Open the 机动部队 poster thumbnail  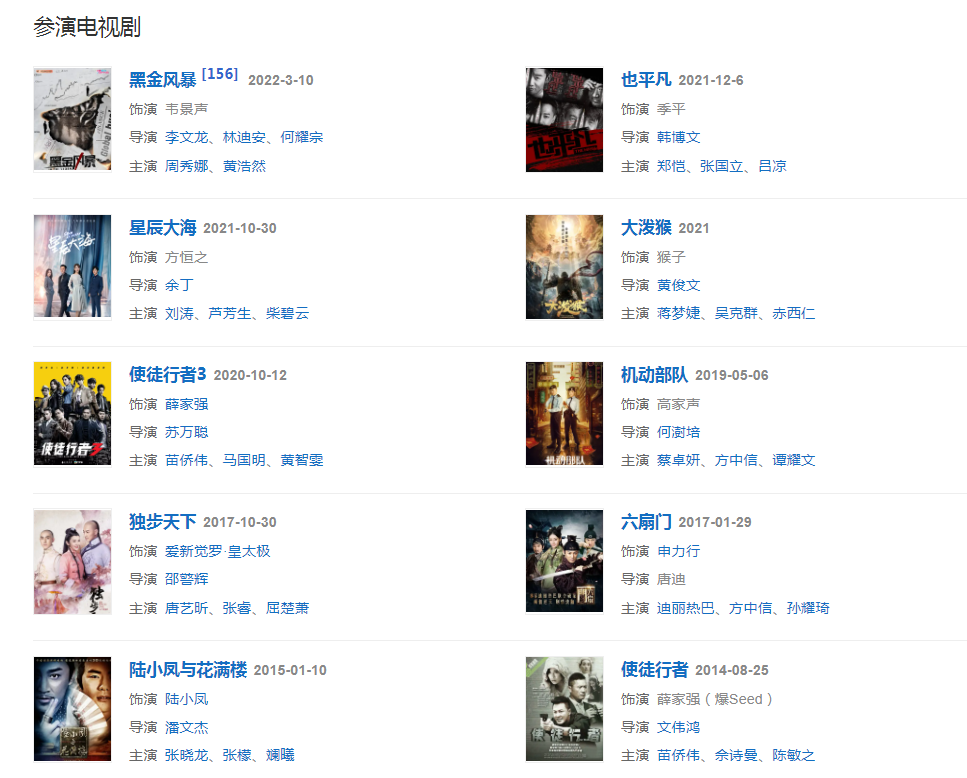point(564,414)
